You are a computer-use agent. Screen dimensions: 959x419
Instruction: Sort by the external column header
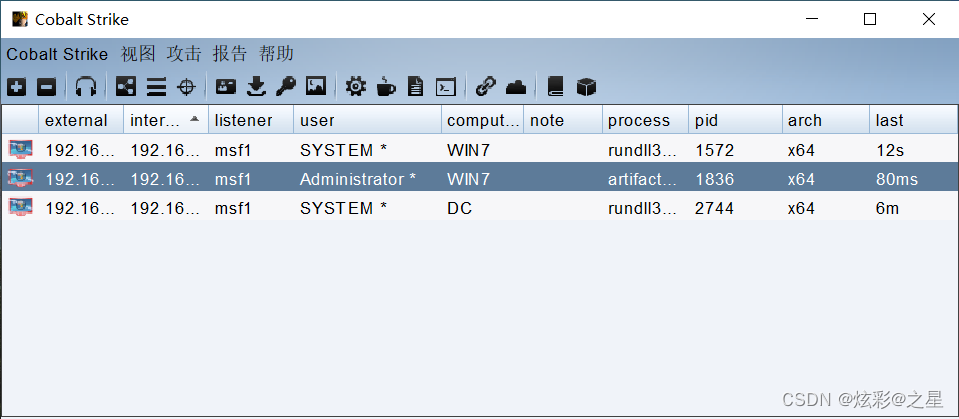(81, 120)
